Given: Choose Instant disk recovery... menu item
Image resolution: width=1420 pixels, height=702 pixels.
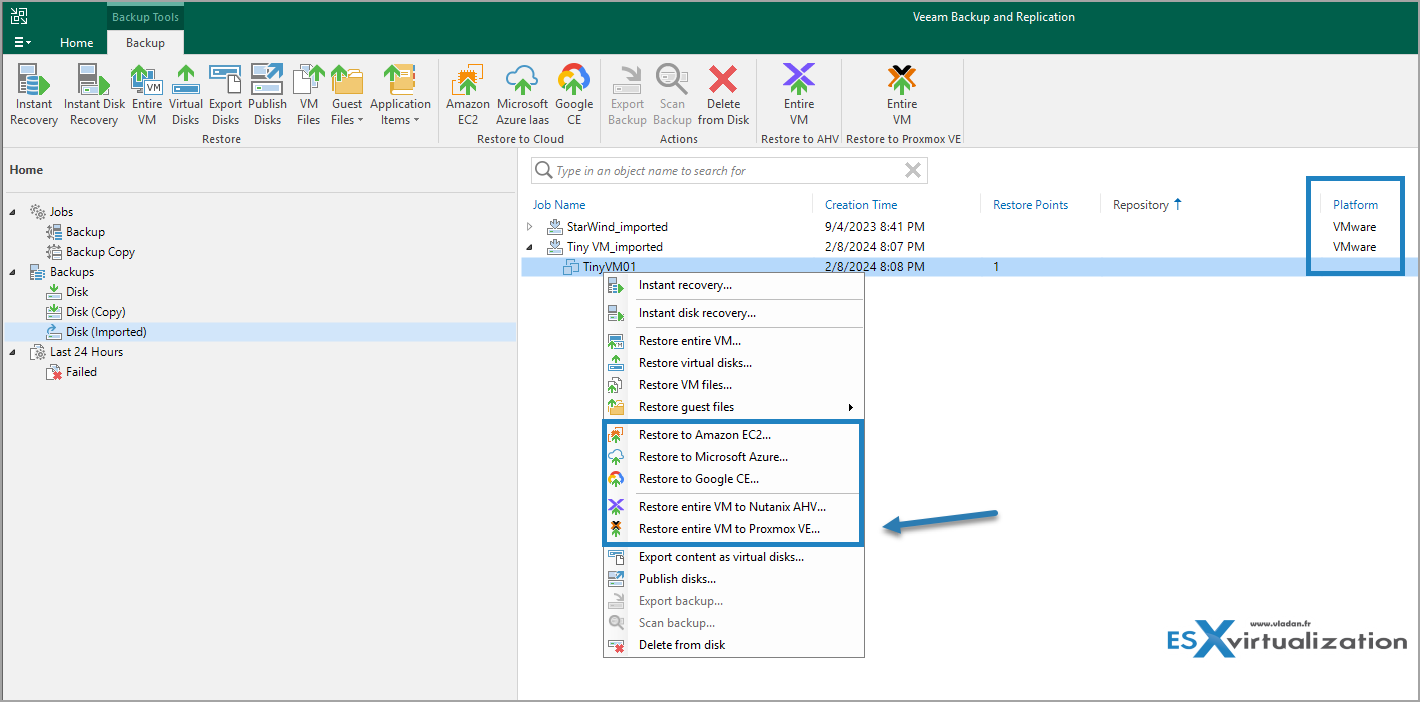Looking at the screenshot, I should pyautogui.click(x=734, y=313).
